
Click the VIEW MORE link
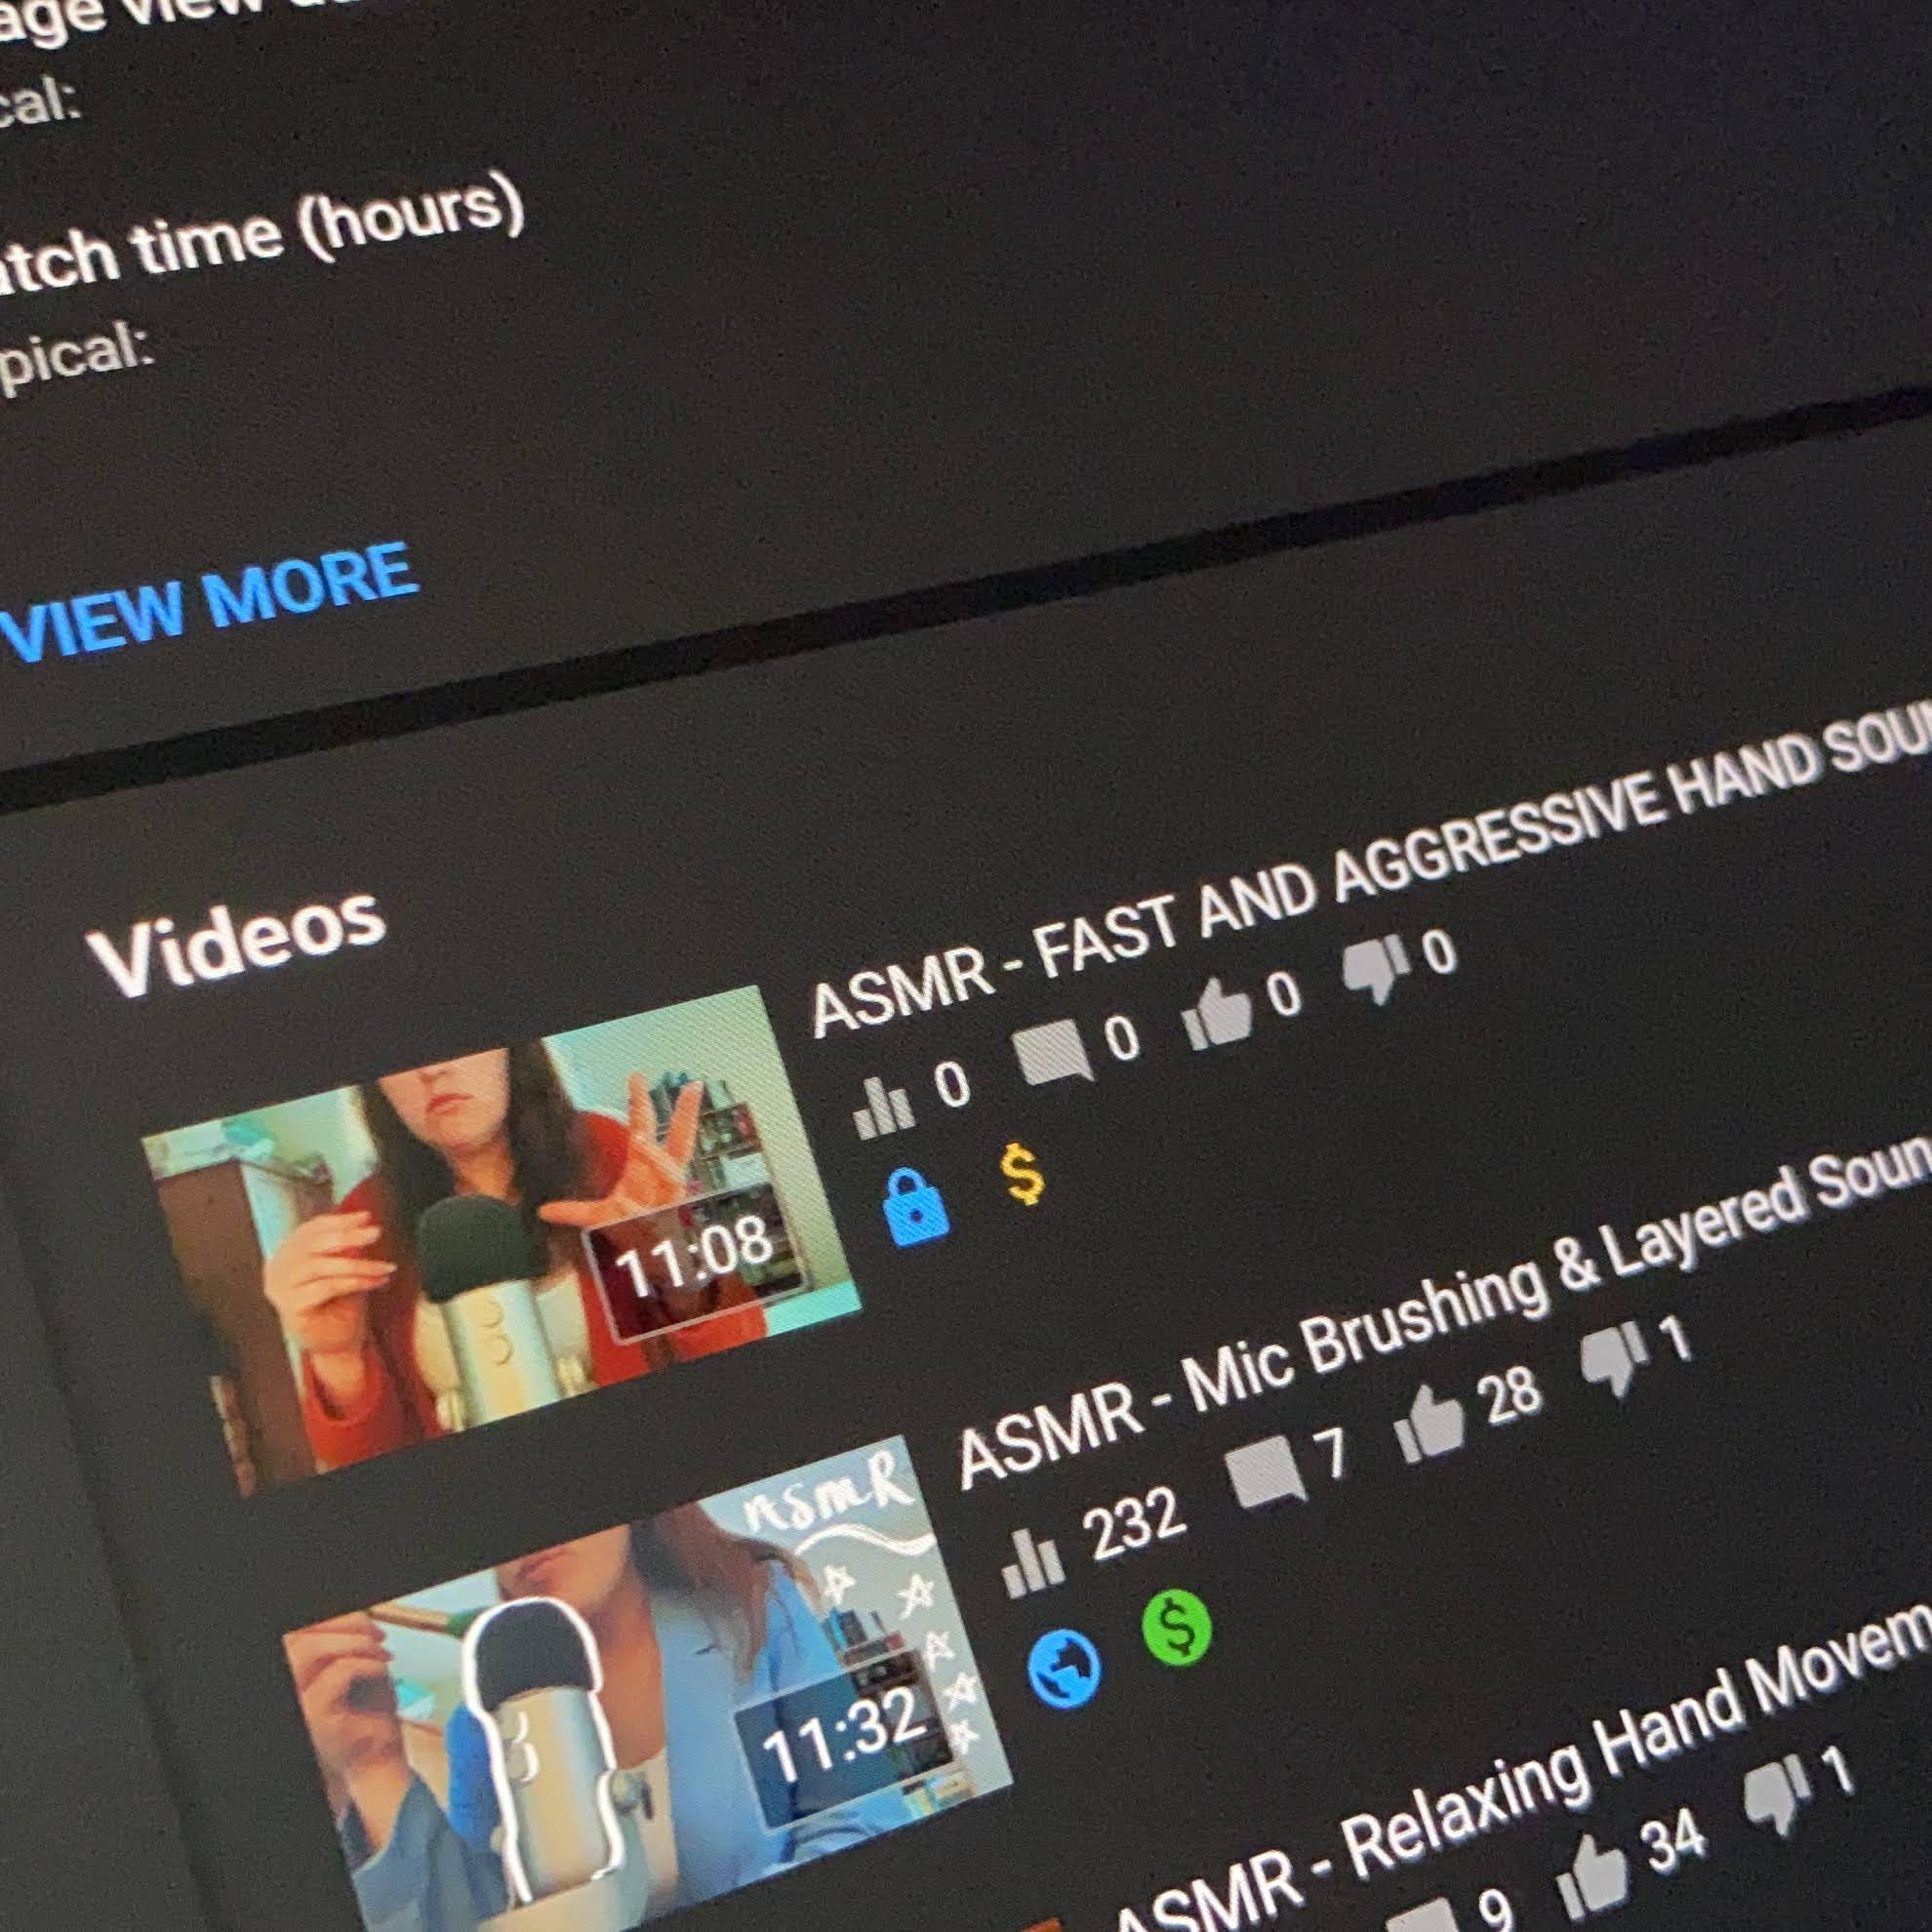[205, 603]
